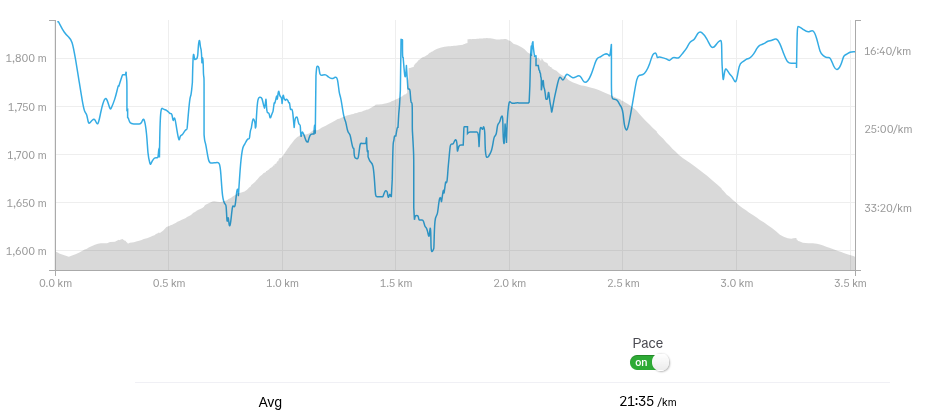Select the 1.0 km distance axis label
Viewport: 926px width, 420px height.
pyautogui.click(x=282, y=283)
